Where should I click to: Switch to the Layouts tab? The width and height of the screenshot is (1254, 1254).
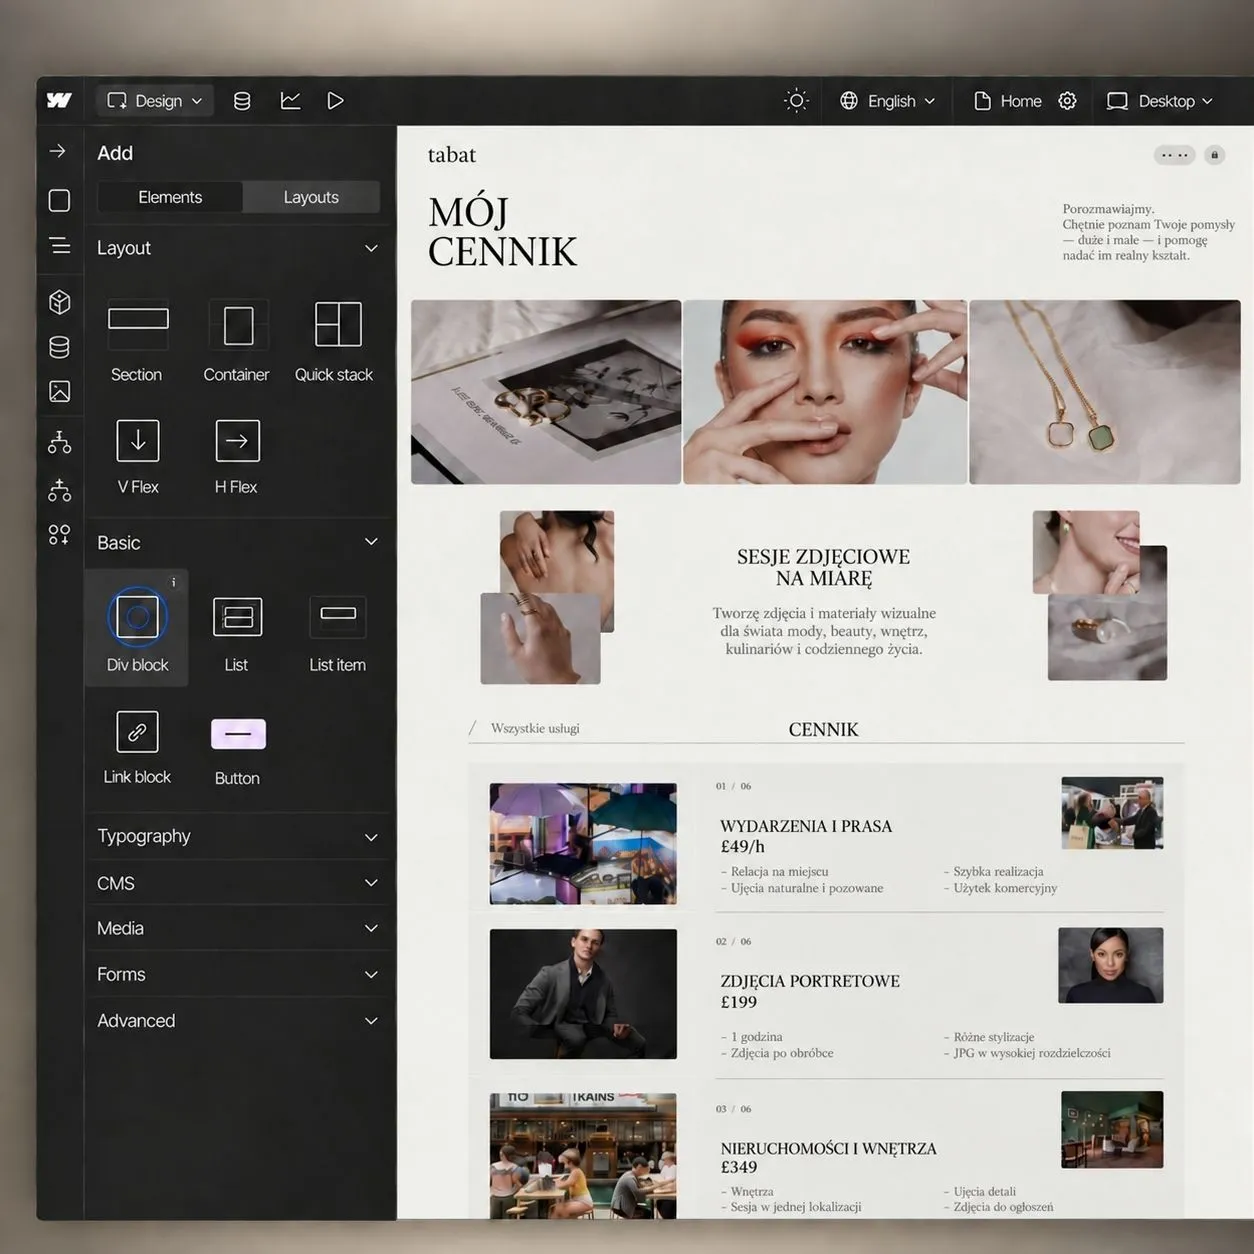[x=311, y=197]
